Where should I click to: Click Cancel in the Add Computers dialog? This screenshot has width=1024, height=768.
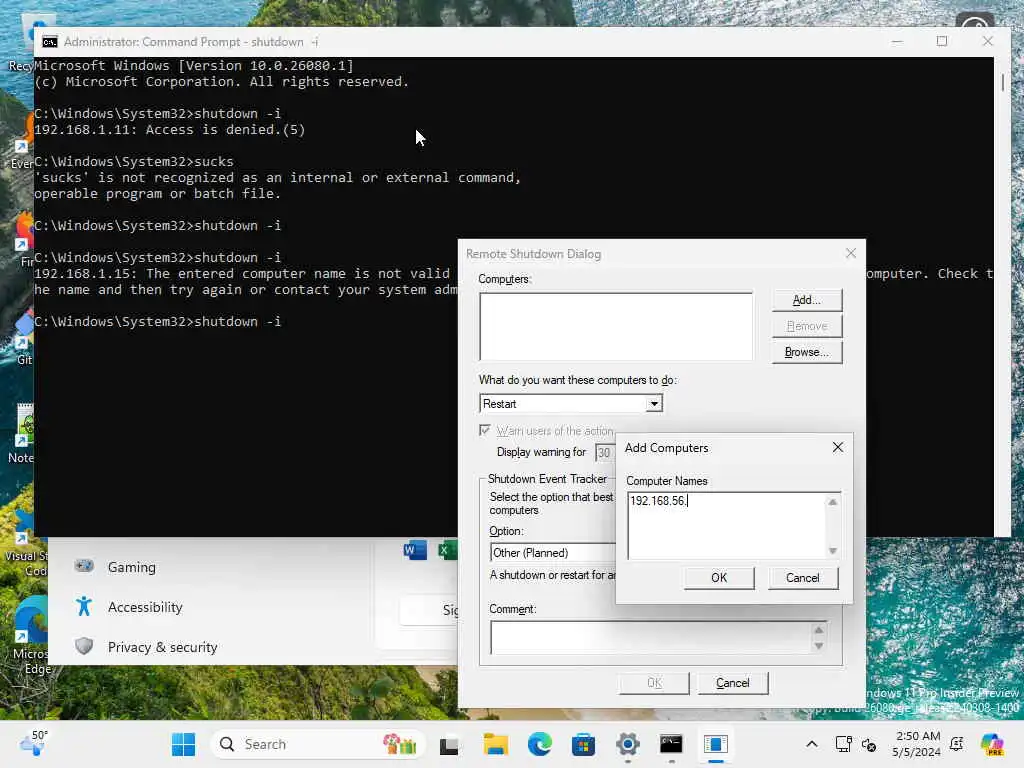coord(803,577)
